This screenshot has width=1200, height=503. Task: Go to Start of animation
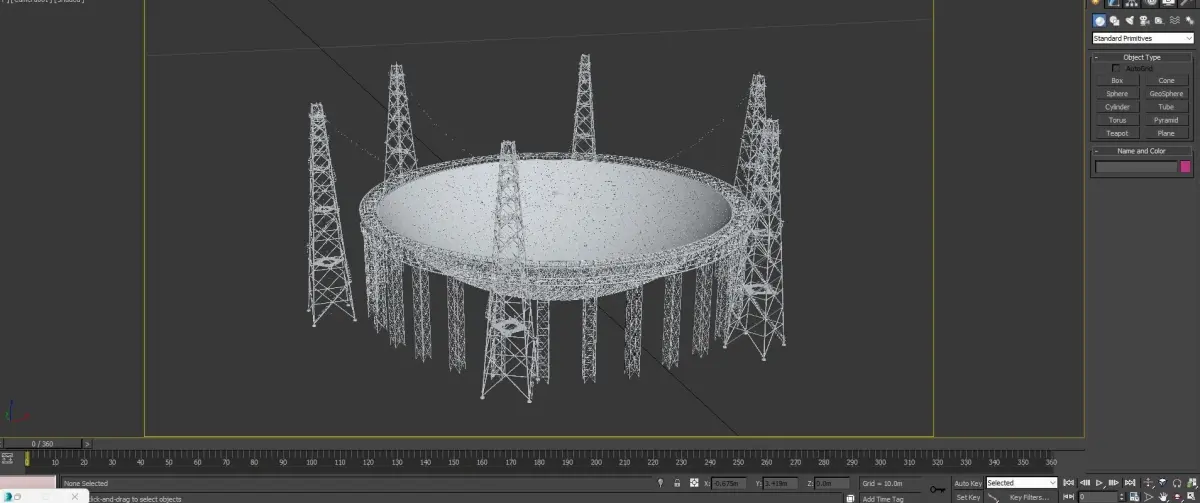(1068, 482)
